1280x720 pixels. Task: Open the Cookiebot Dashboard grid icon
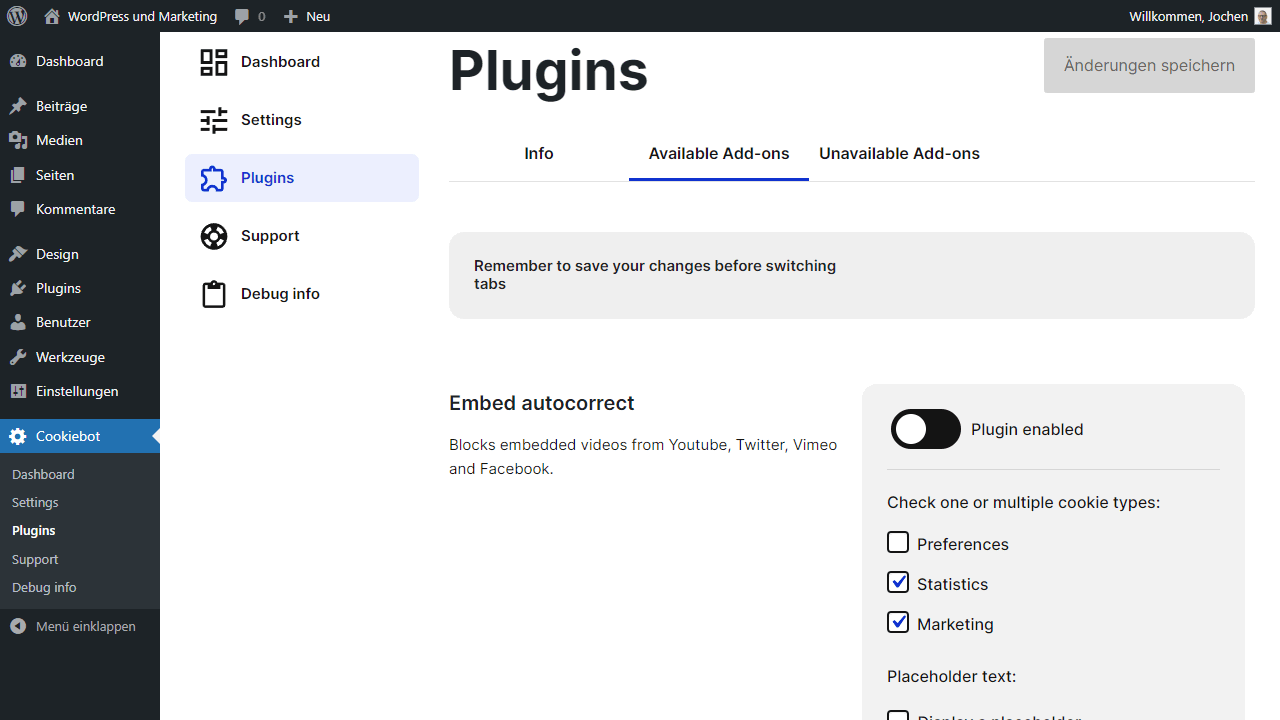[213, 61]
